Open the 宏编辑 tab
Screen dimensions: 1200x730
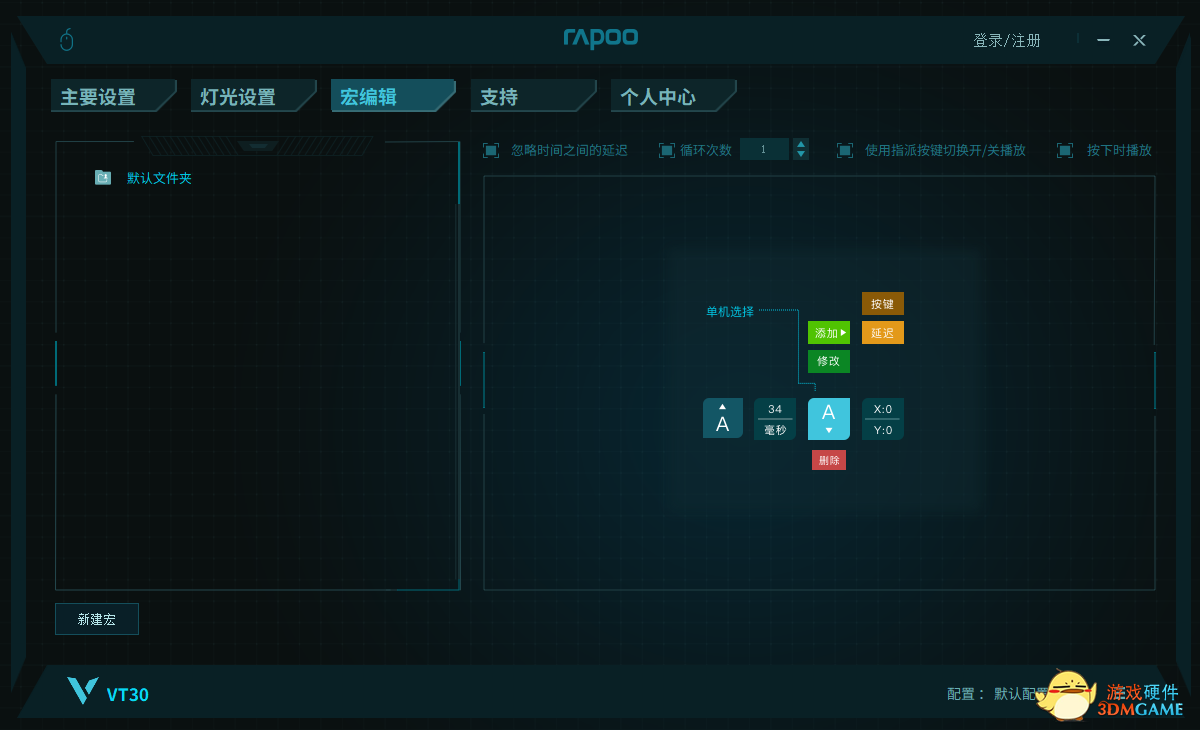[x=393, y=96]
